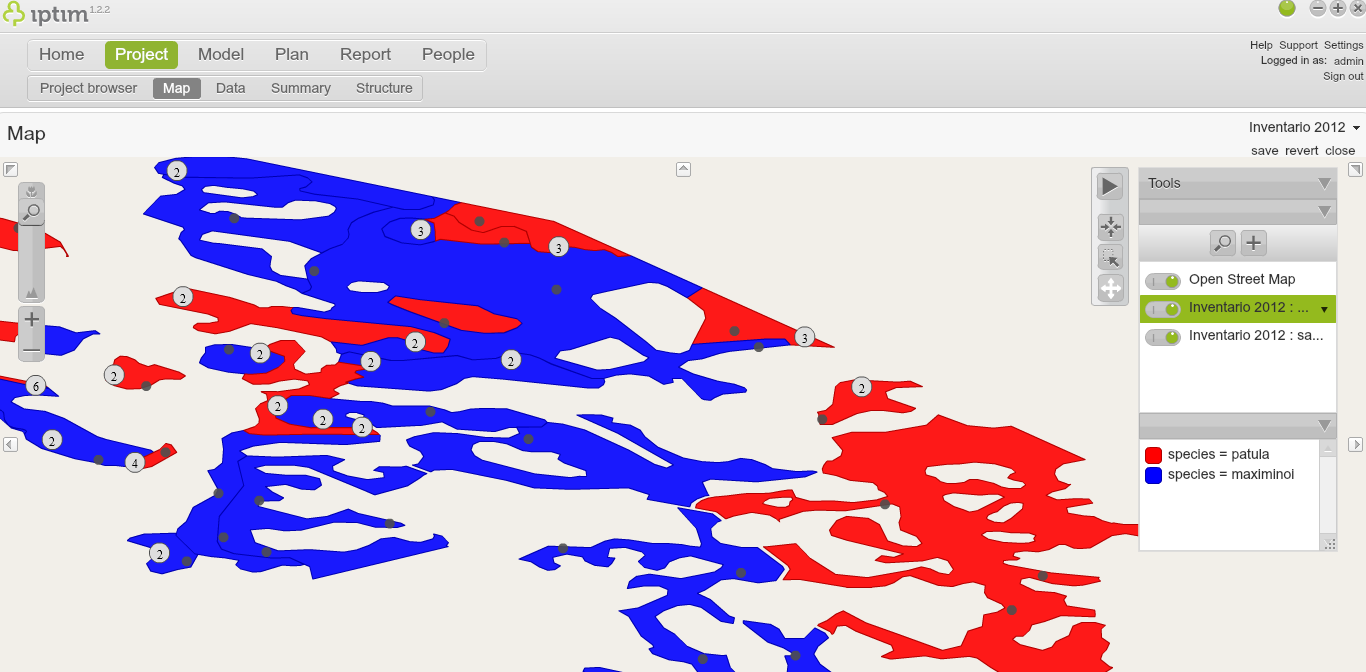The width and height of the screenshot is (1366, 672).
Task: Click the map marker labeled 6
Action: 36,386
